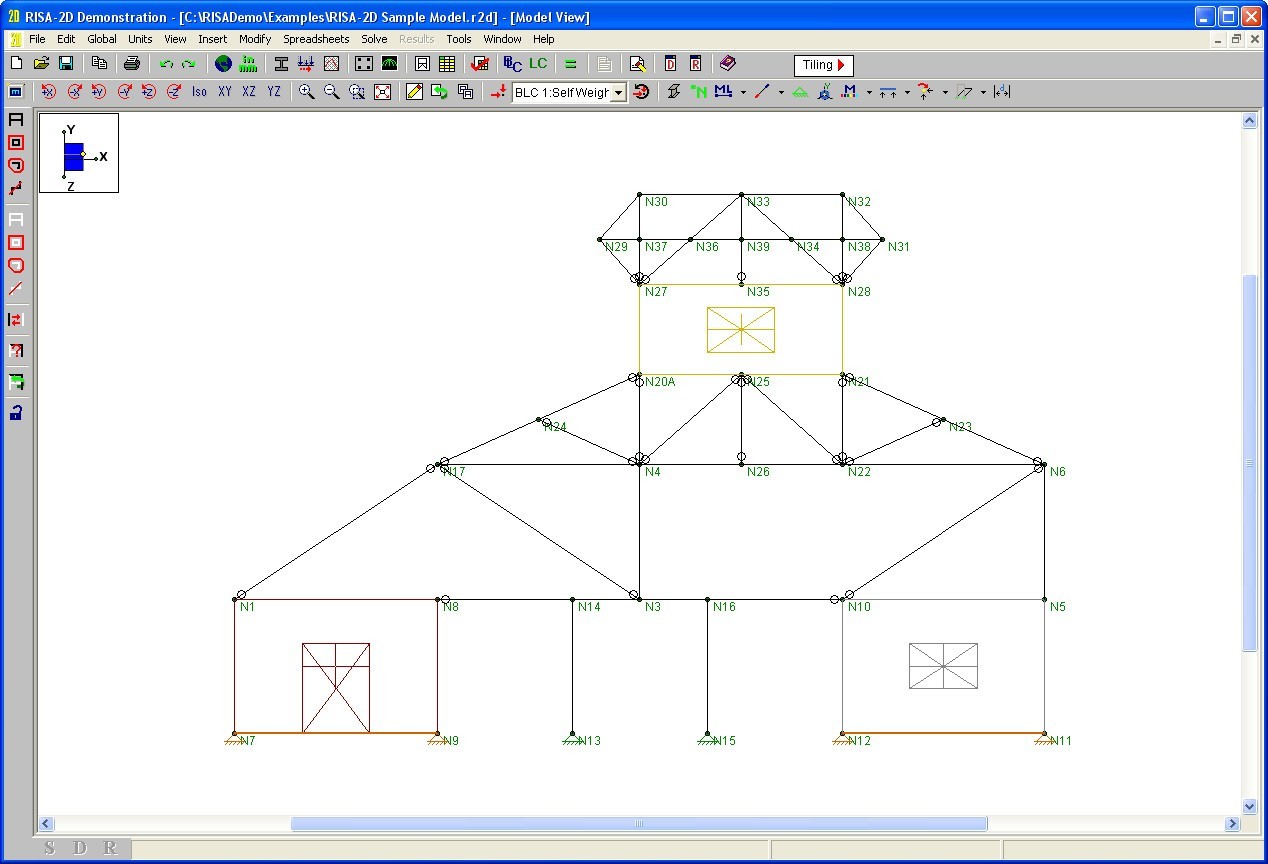
Task: Click the Undo arrow icon
Action: pyautogui.click(x=166, y=64)
